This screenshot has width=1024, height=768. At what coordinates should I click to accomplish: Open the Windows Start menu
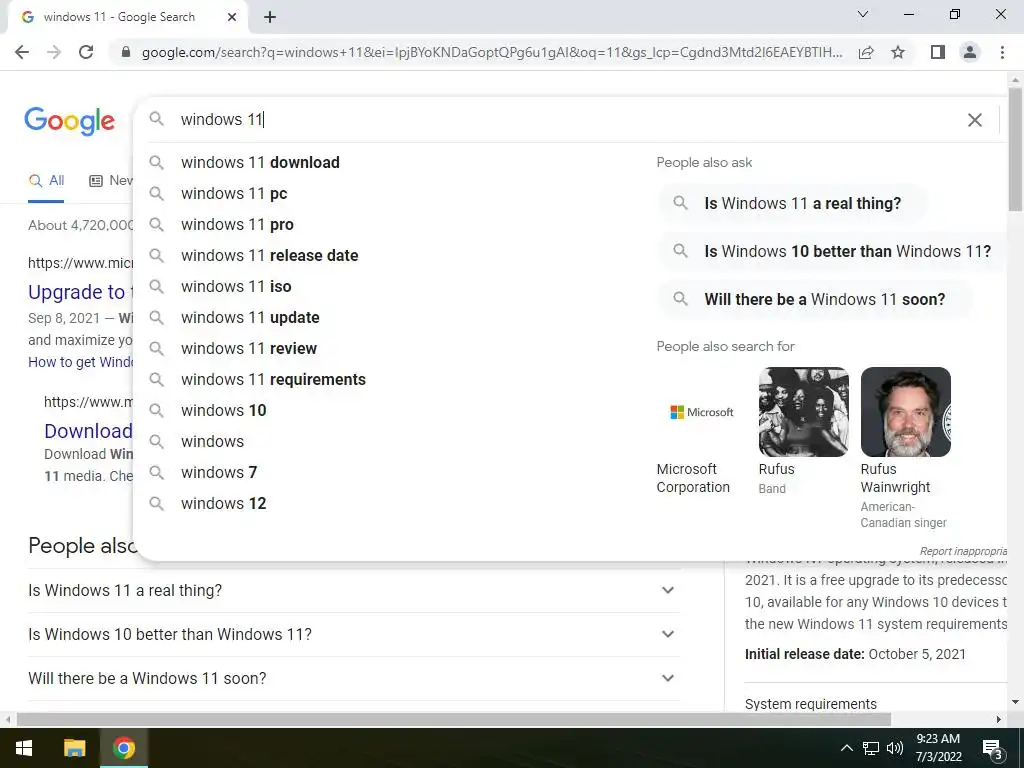click(x=24, y=748)
